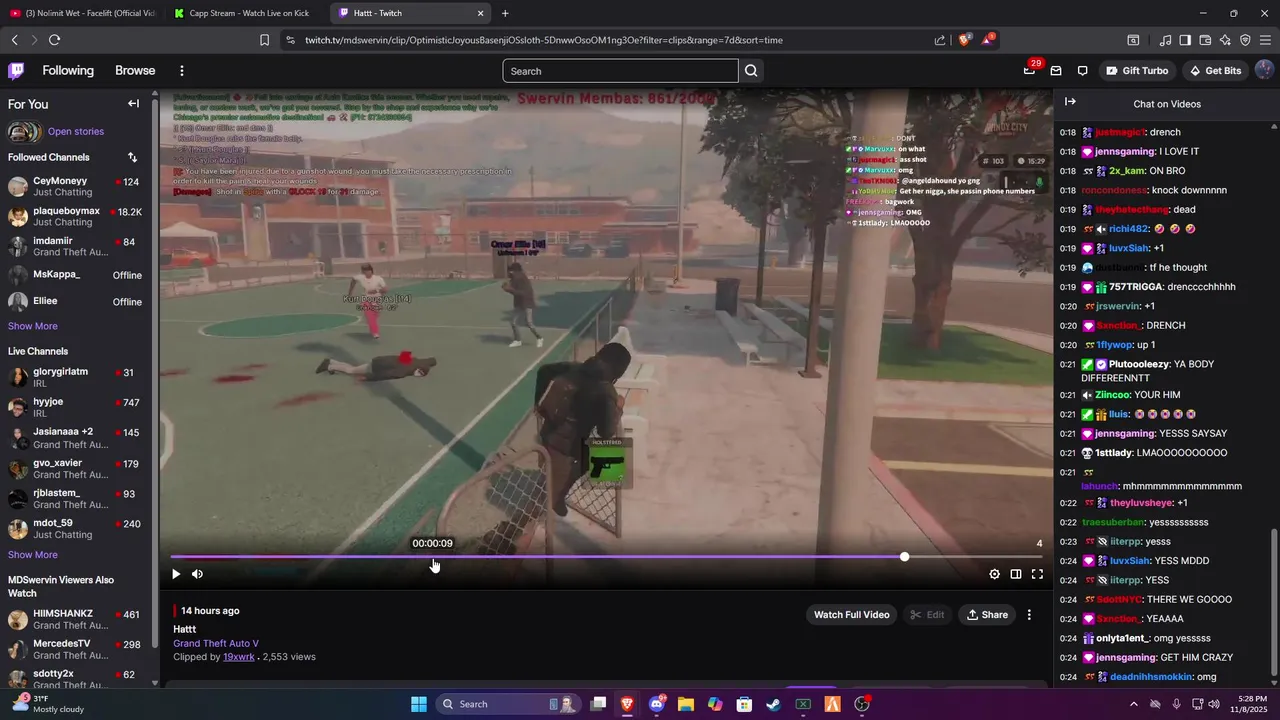Viewport: 1280px width, 720px height.
Task: Open video player settings gear
Action: coord(994,574)
